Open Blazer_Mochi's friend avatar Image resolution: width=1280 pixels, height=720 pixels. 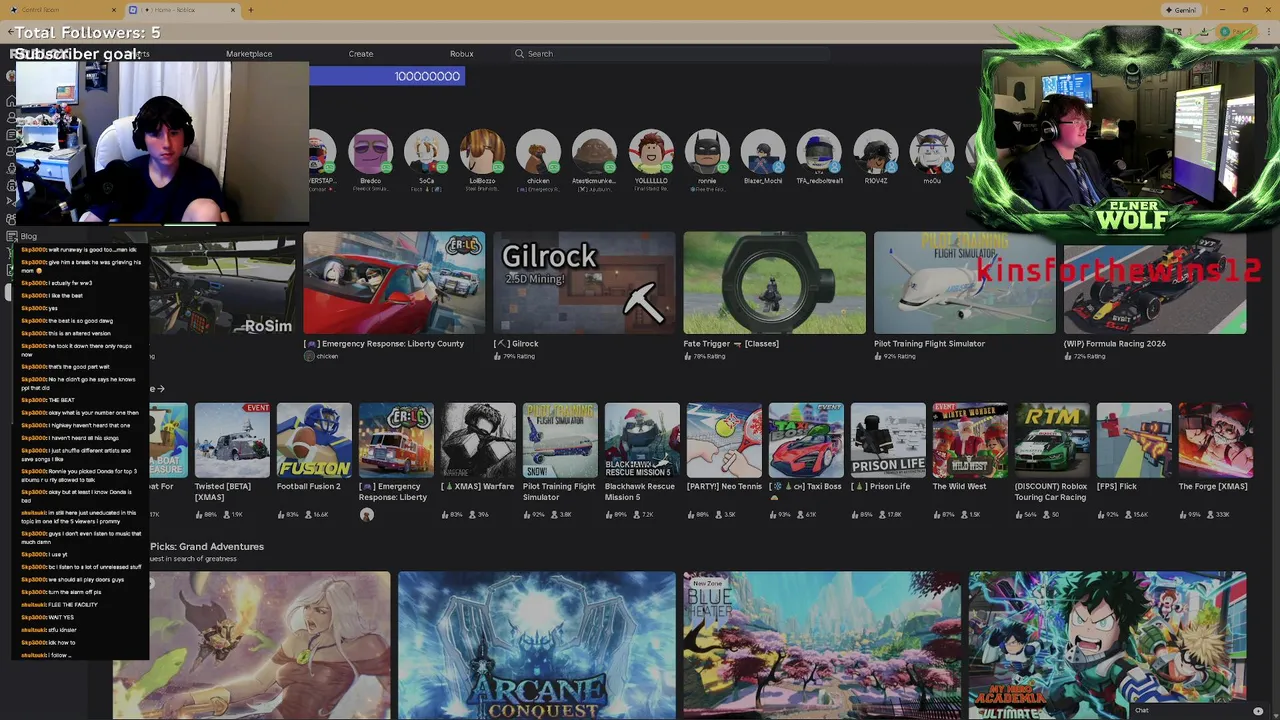point(763,153)
